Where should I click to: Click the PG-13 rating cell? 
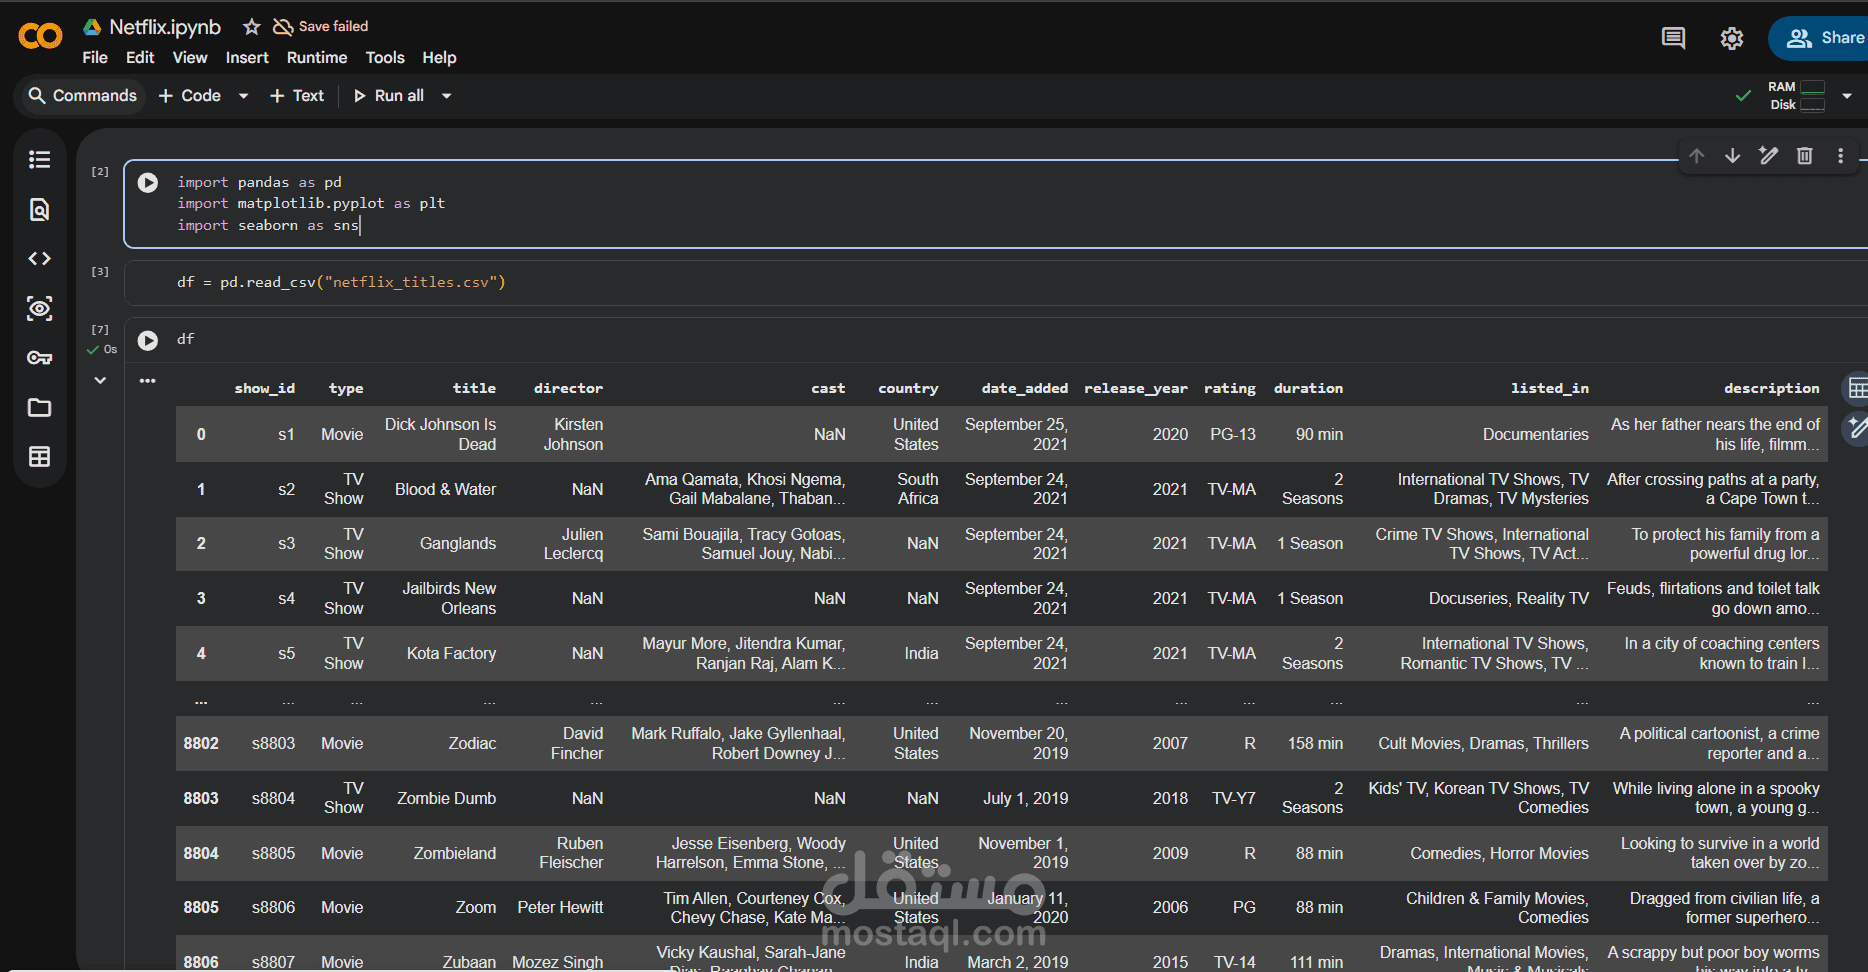(1232, 435)
